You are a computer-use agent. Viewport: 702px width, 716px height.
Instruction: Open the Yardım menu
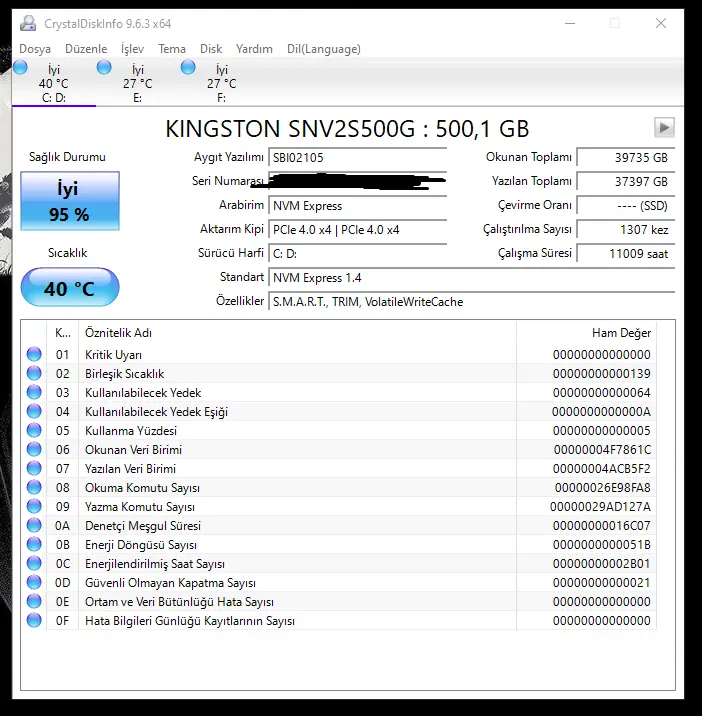(254, 49)
